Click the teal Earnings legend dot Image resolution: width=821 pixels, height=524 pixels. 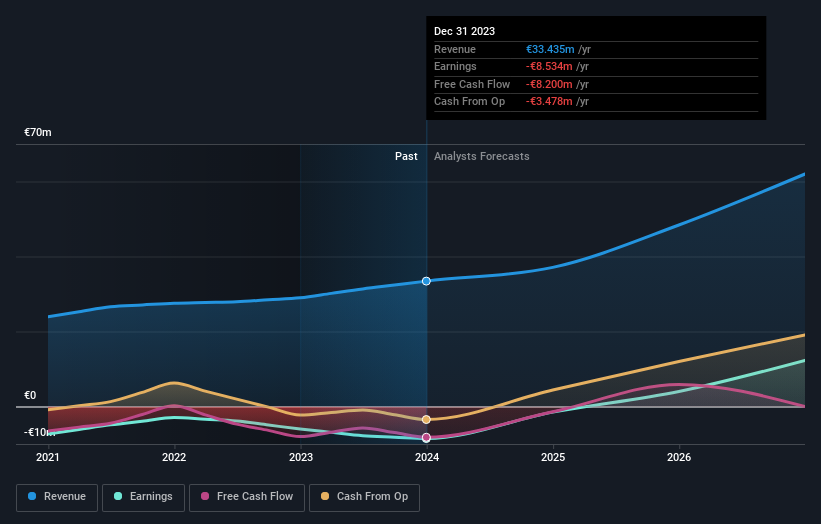click(x=118, y=496)
